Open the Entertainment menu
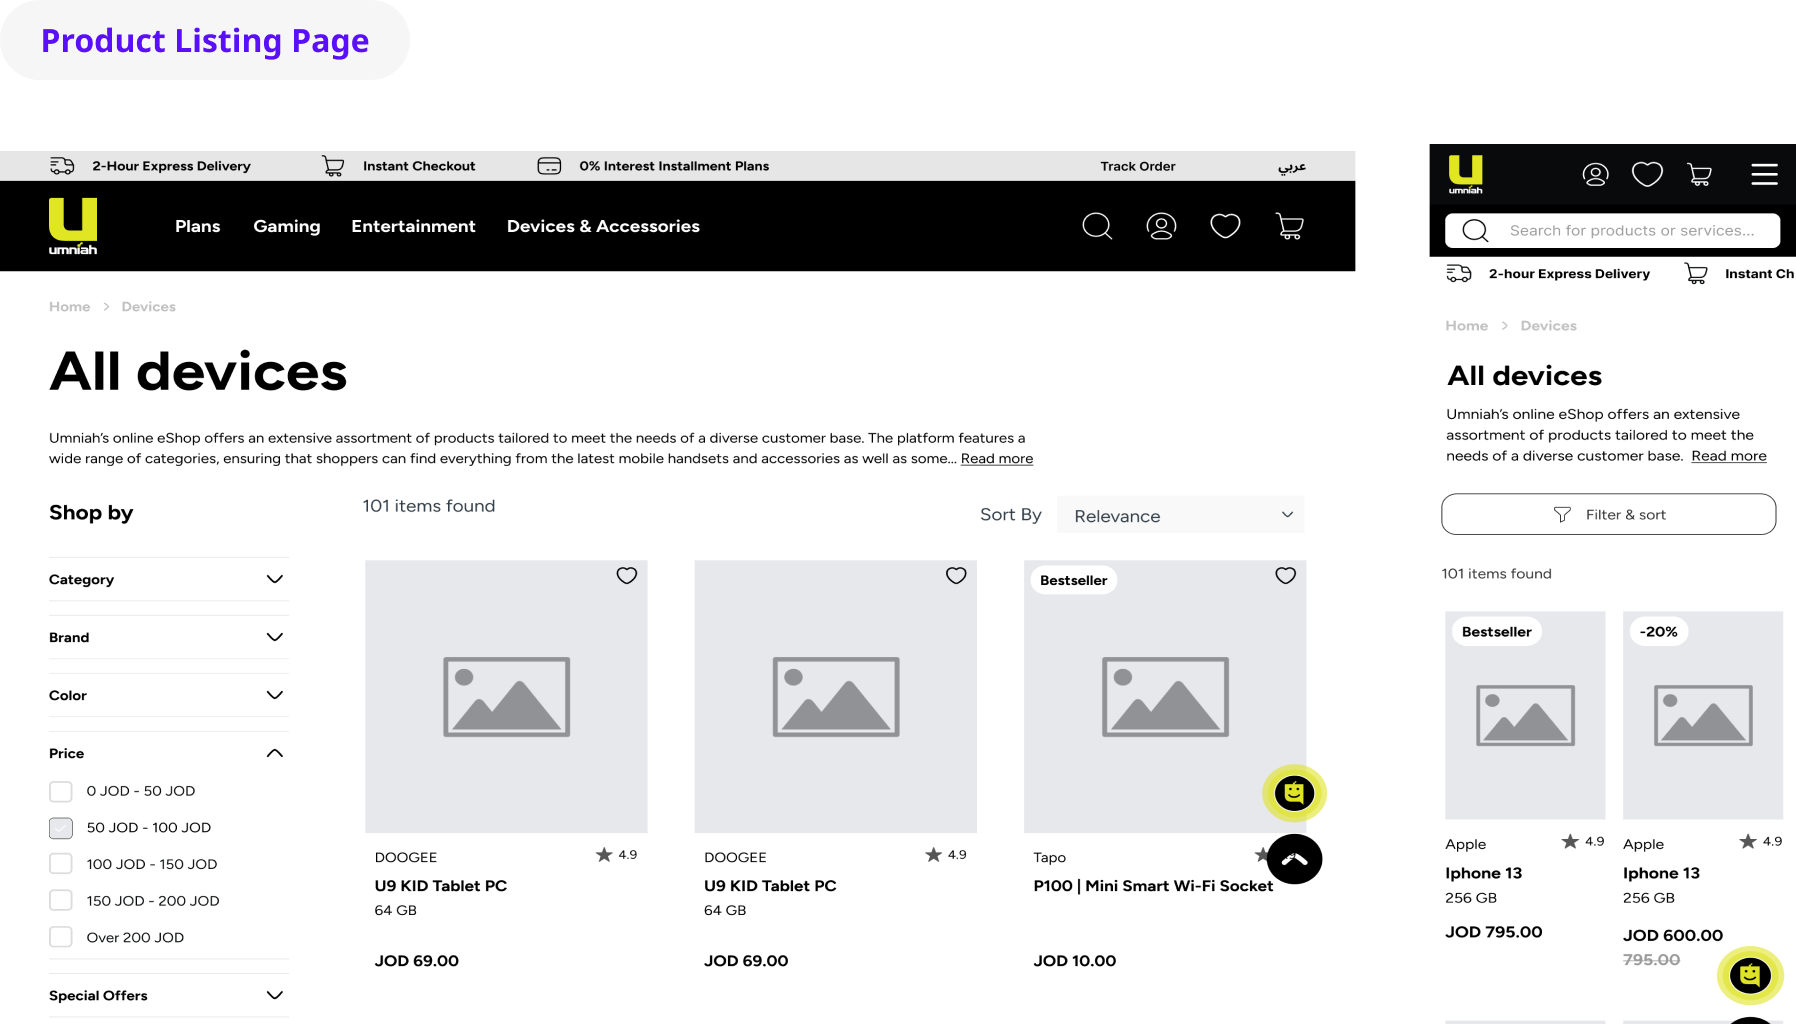This screenshot has height=1024, width=1796. coord(413,226)
